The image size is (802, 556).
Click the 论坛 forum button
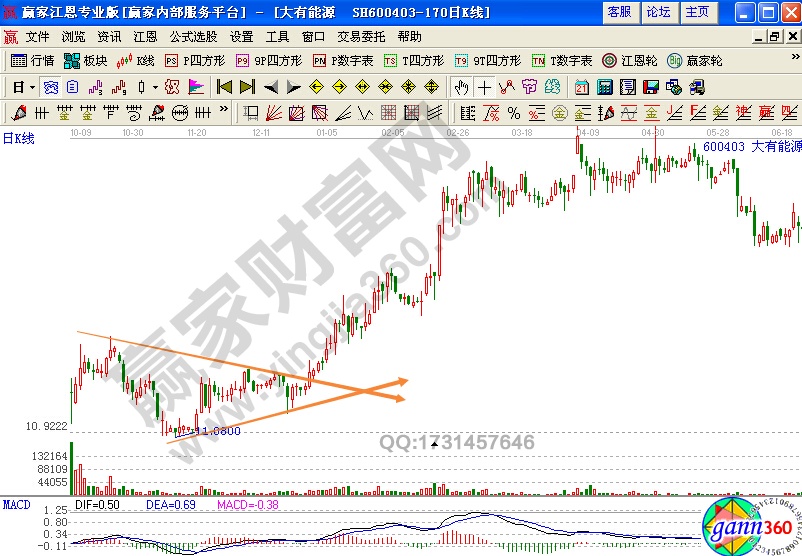[658, 12]
